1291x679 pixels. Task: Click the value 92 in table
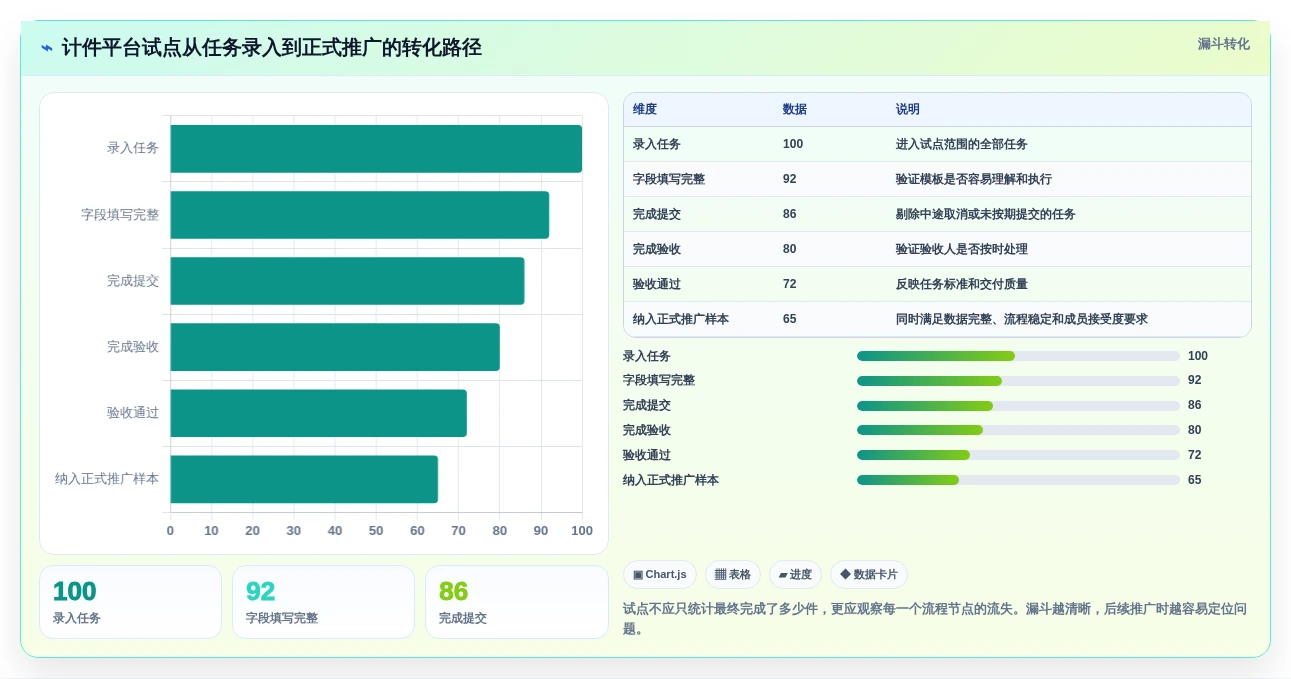click(x=790, y=179)
